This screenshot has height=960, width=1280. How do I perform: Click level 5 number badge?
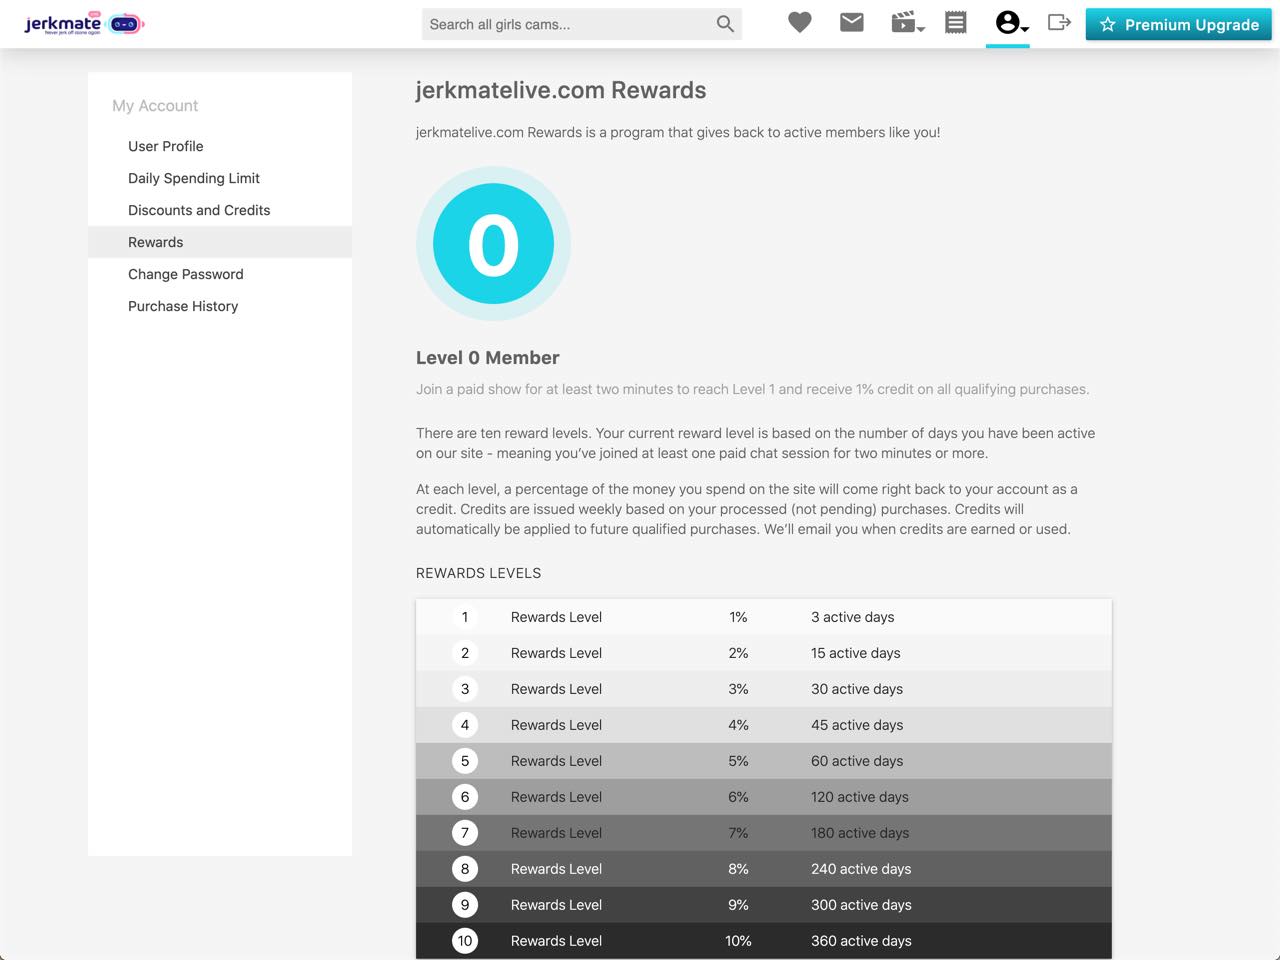tap(465, 761)
